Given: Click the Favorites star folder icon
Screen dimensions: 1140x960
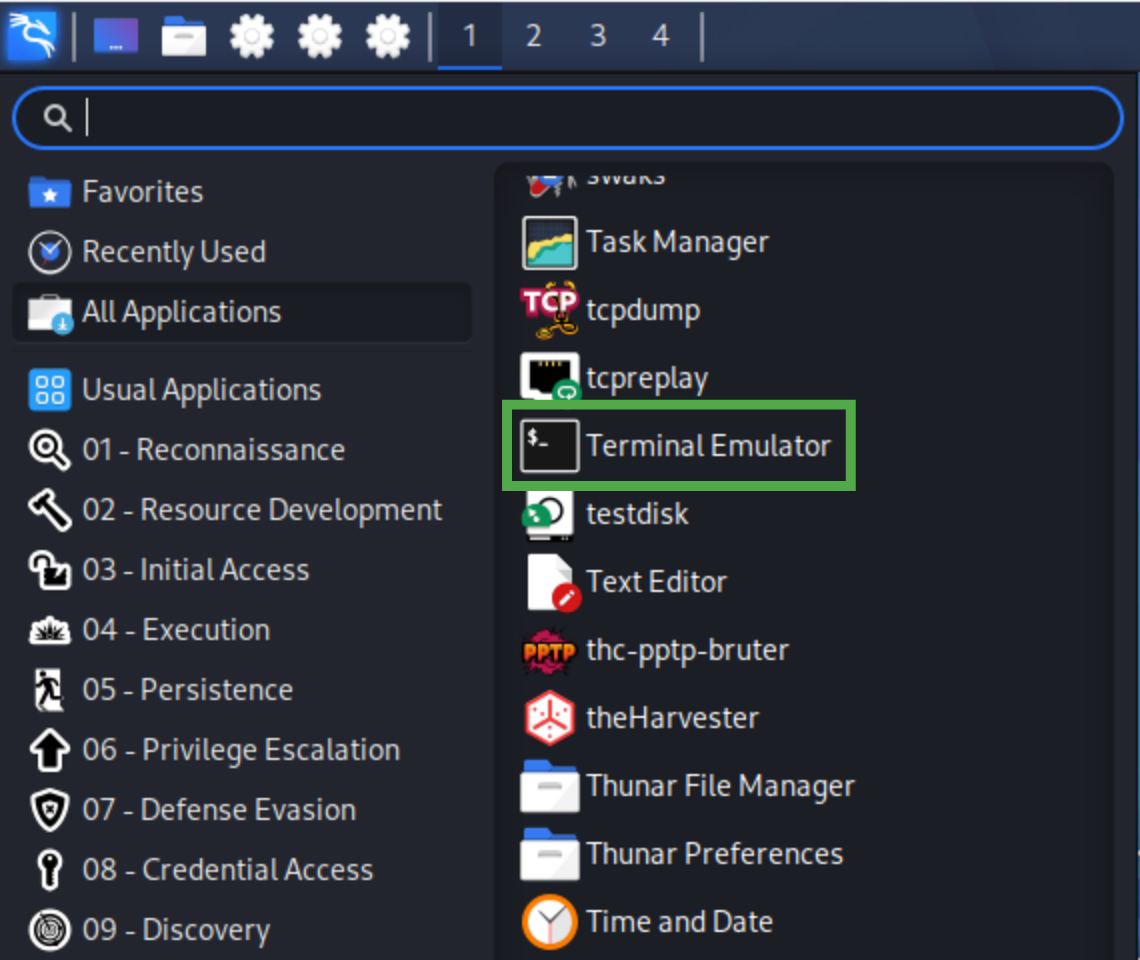Looking at the screenshot, I should click(x=49, y=192).
